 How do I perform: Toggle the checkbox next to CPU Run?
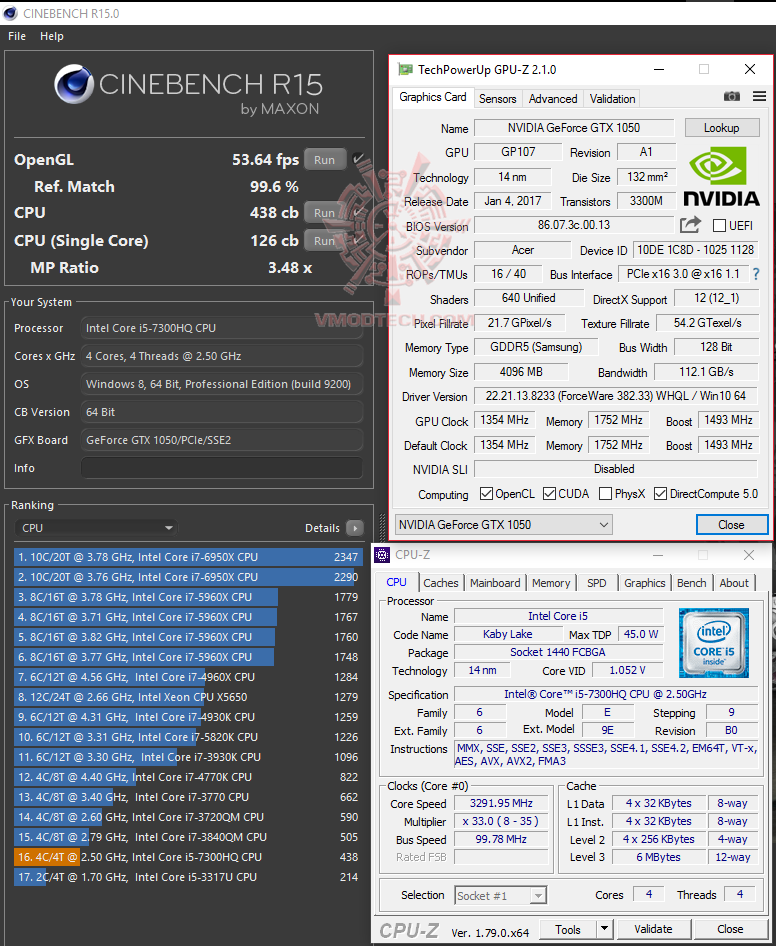tap(358, 212)
